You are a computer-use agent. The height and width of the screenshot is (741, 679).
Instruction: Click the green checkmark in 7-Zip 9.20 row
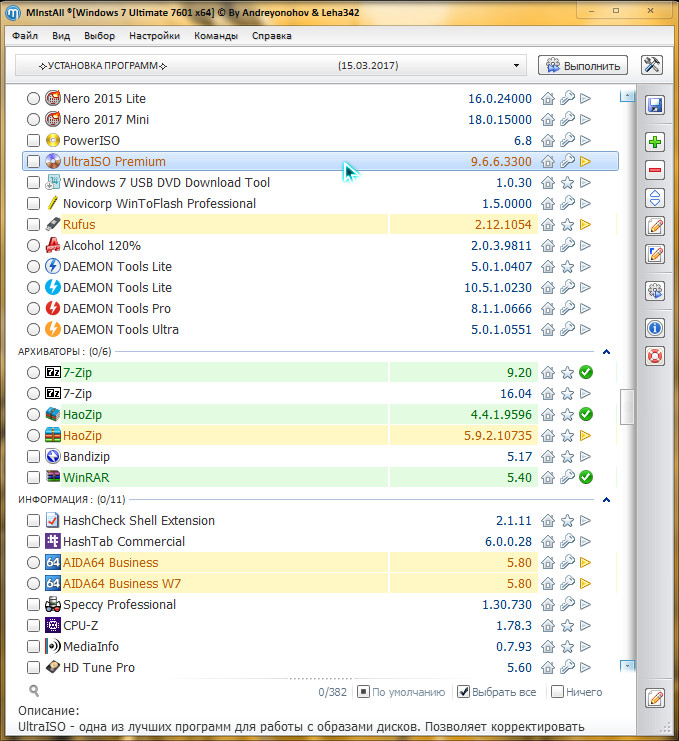click(x=586, y=372)
